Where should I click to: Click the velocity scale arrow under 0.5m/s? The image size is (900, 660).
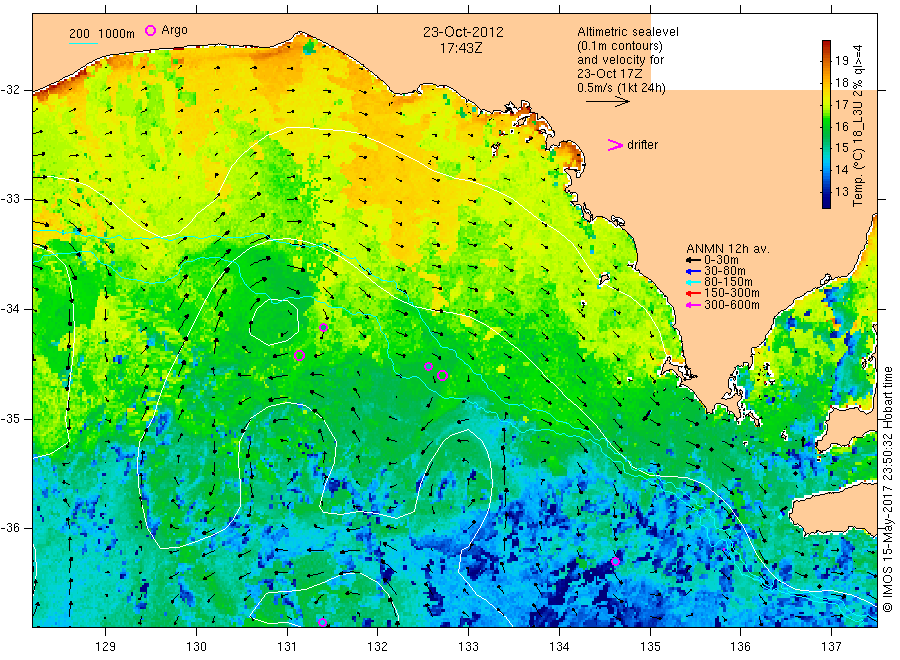608,102
